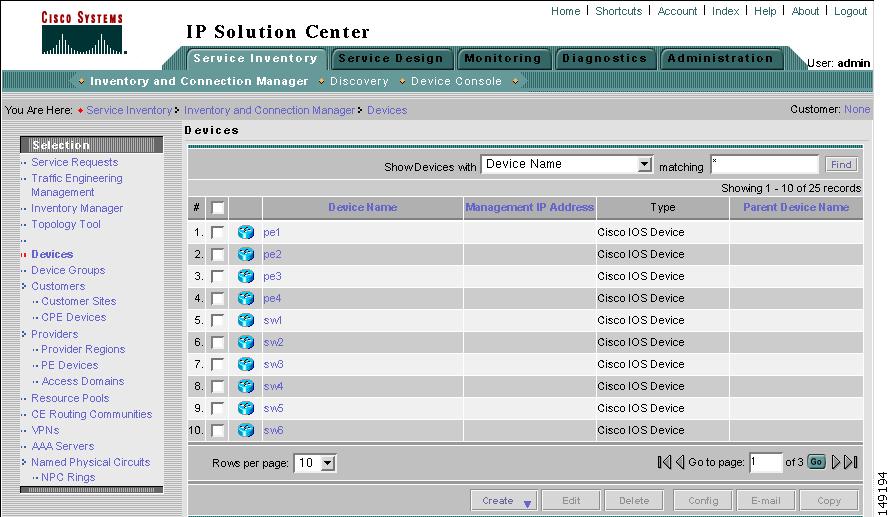
Task: Click the device icon for sw6
Action: tap(246, 430)
